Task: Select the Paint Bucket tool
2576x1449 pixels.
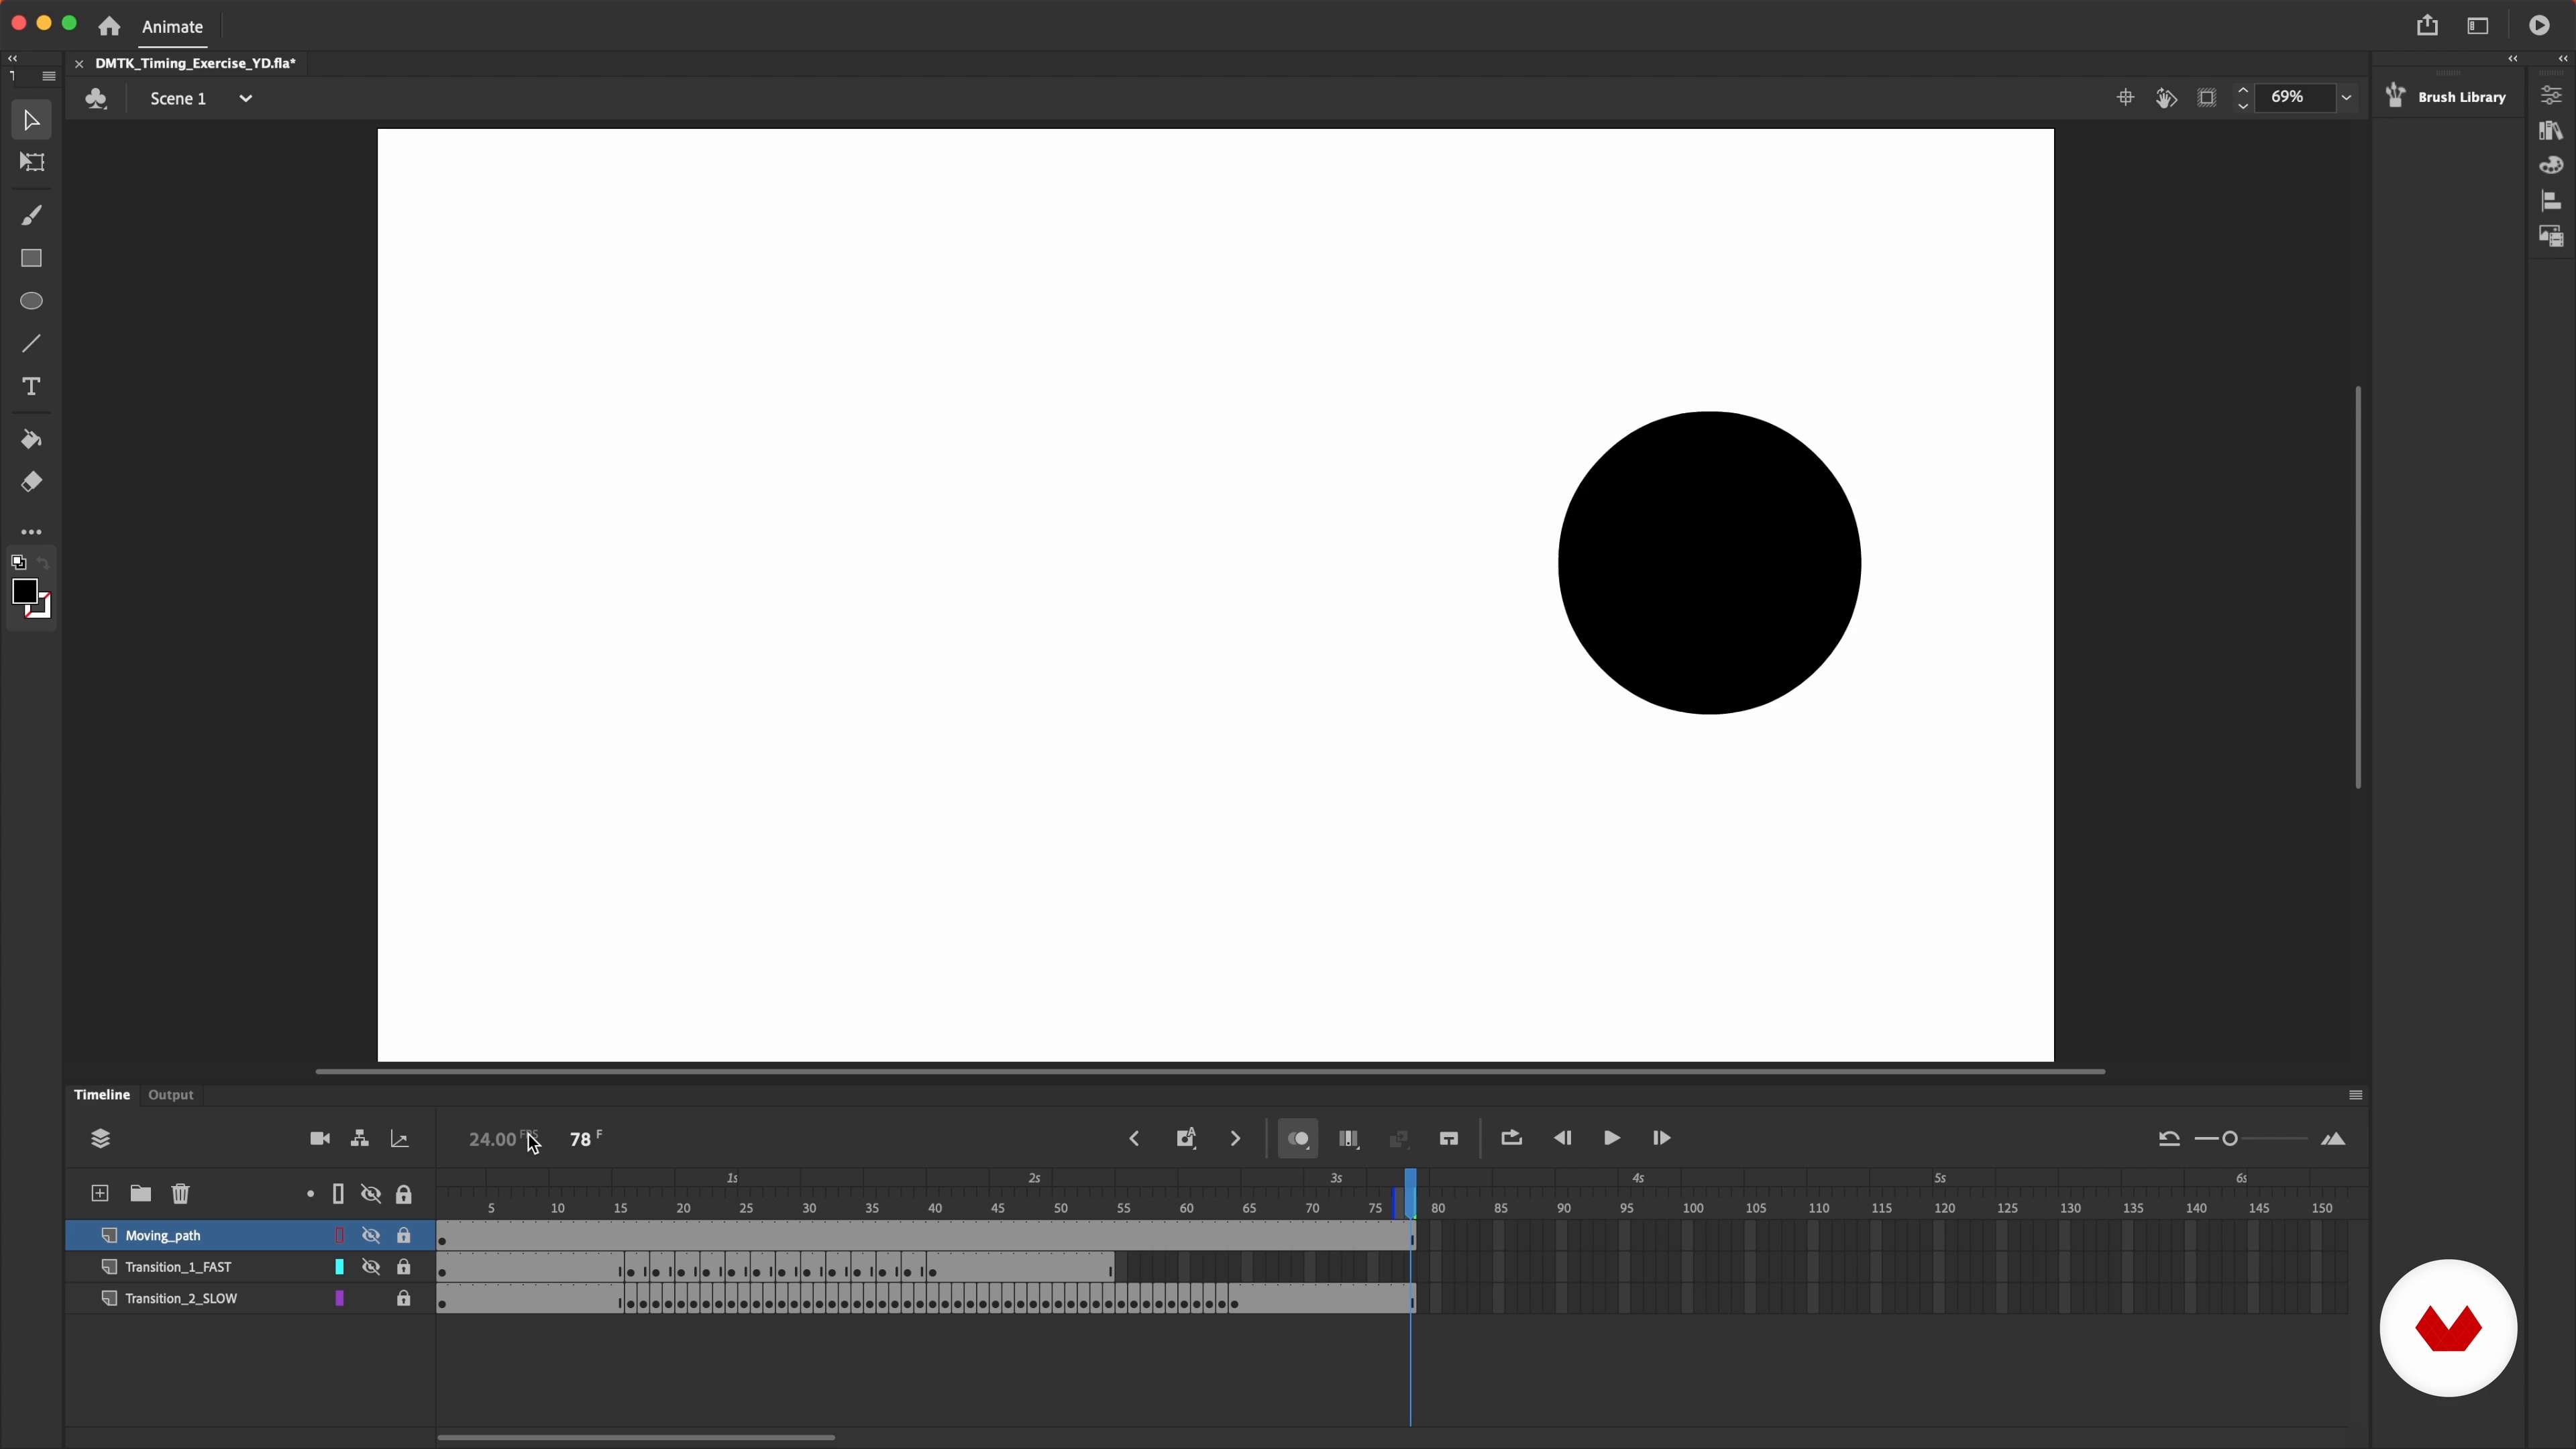Action: pyautogui.click(x=31, y=439)
